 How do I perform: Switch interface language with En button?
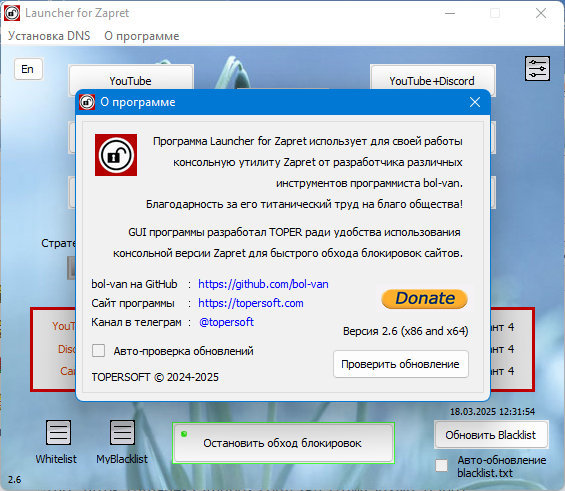(x=28, y=69)
